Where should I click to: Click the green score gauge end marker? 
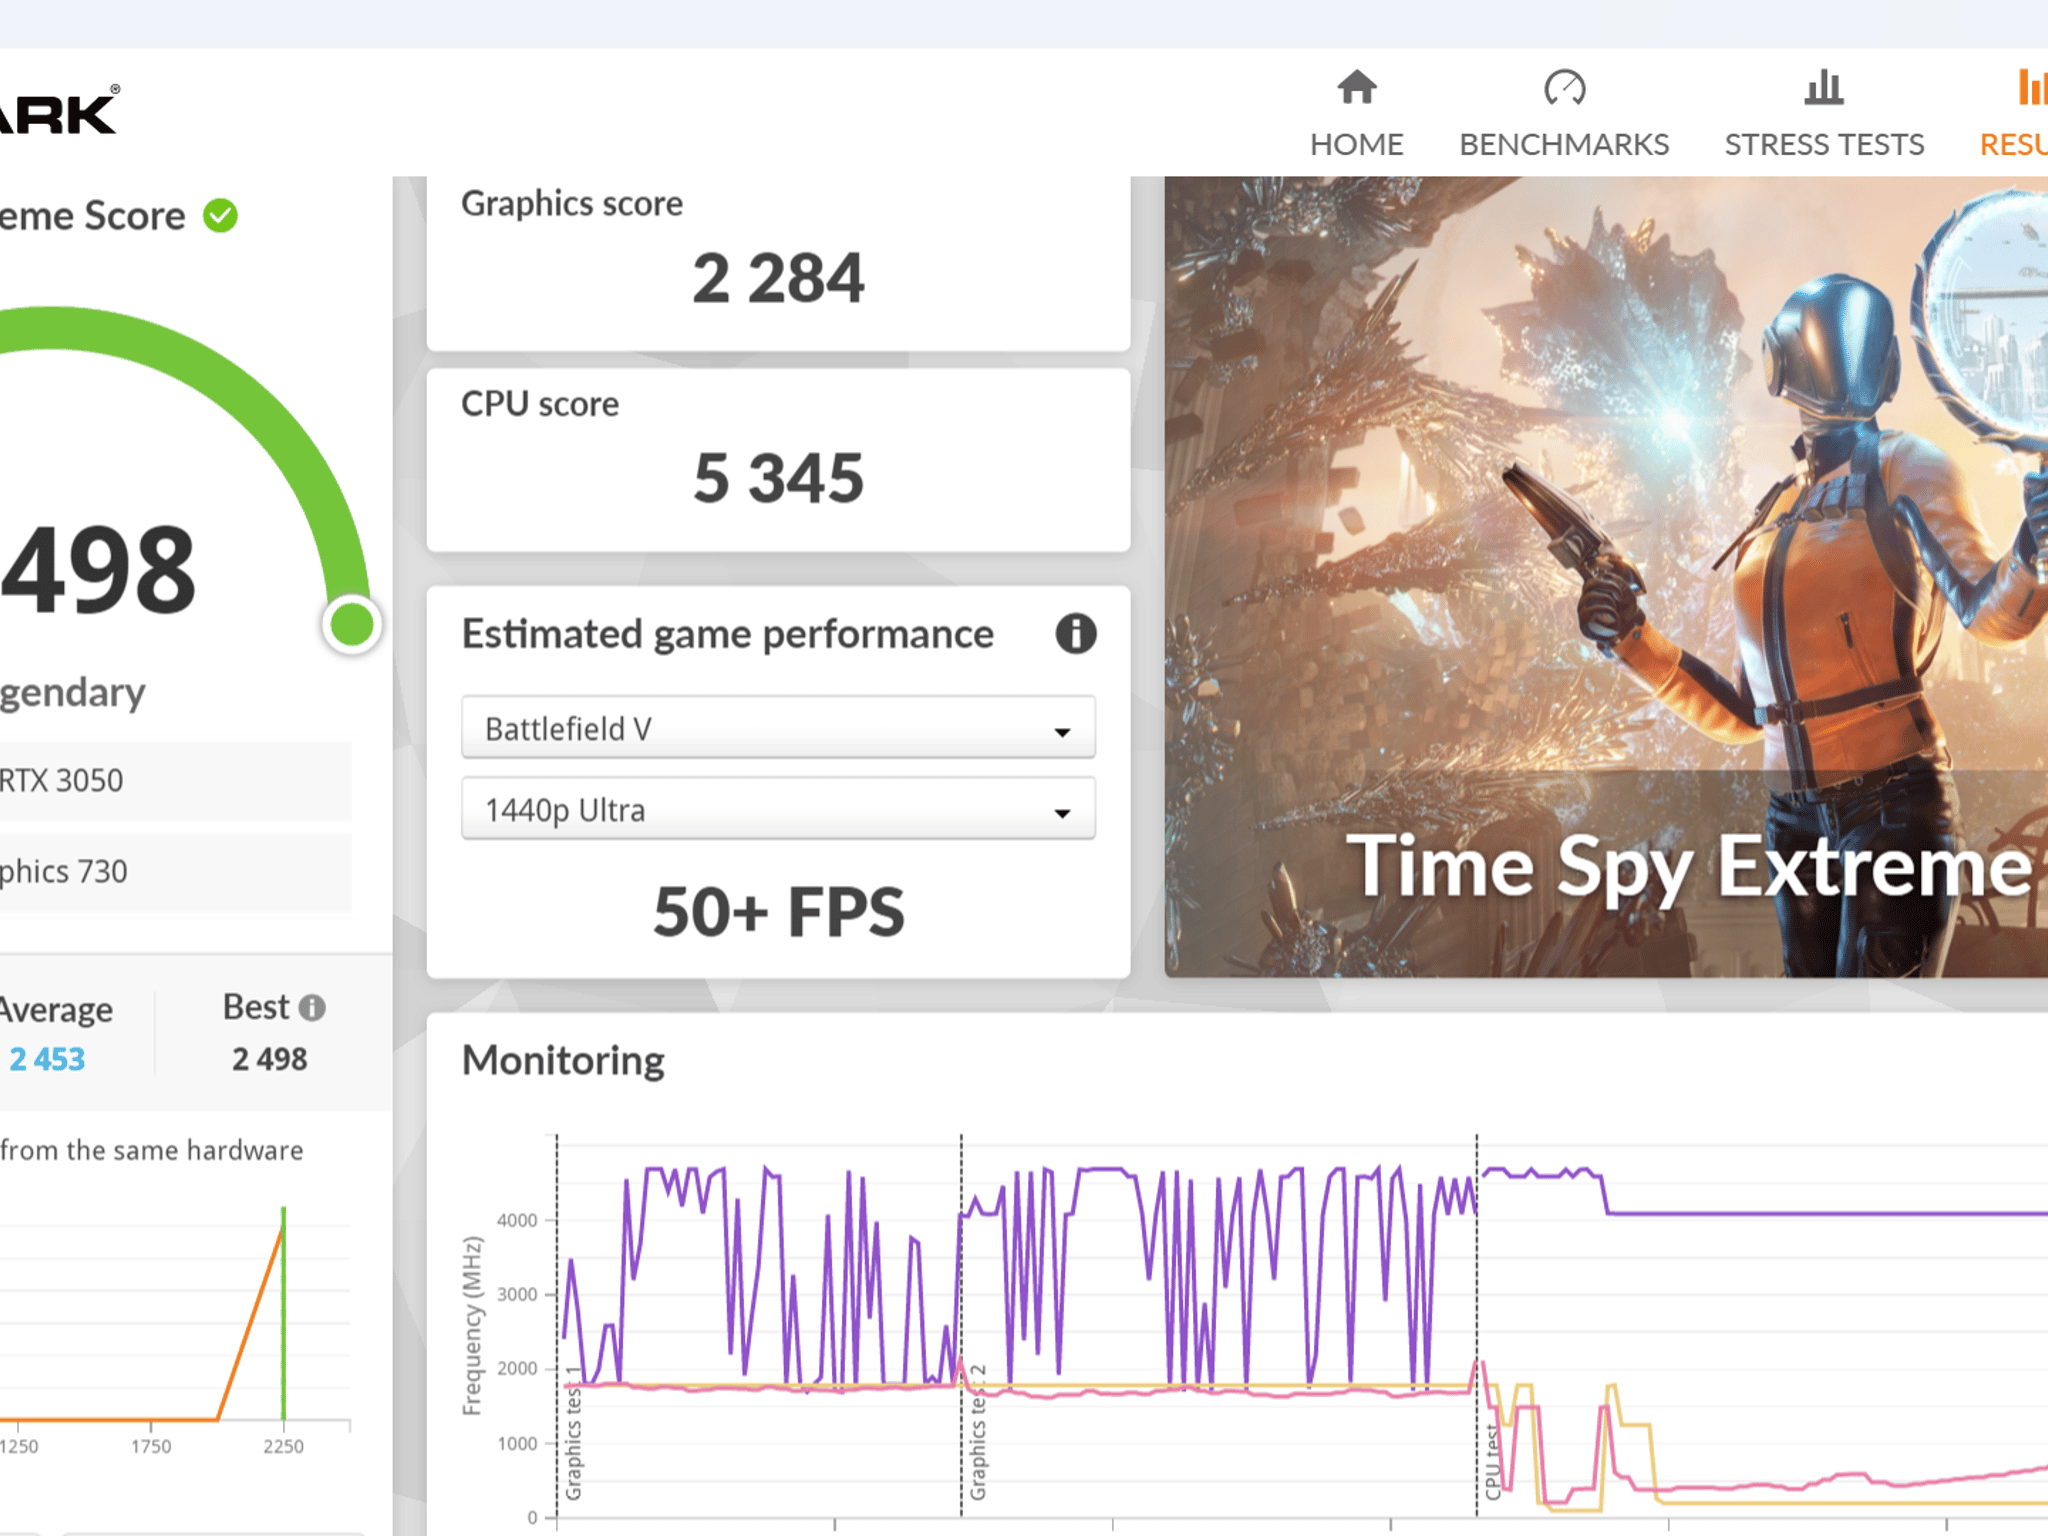[352, 625]
